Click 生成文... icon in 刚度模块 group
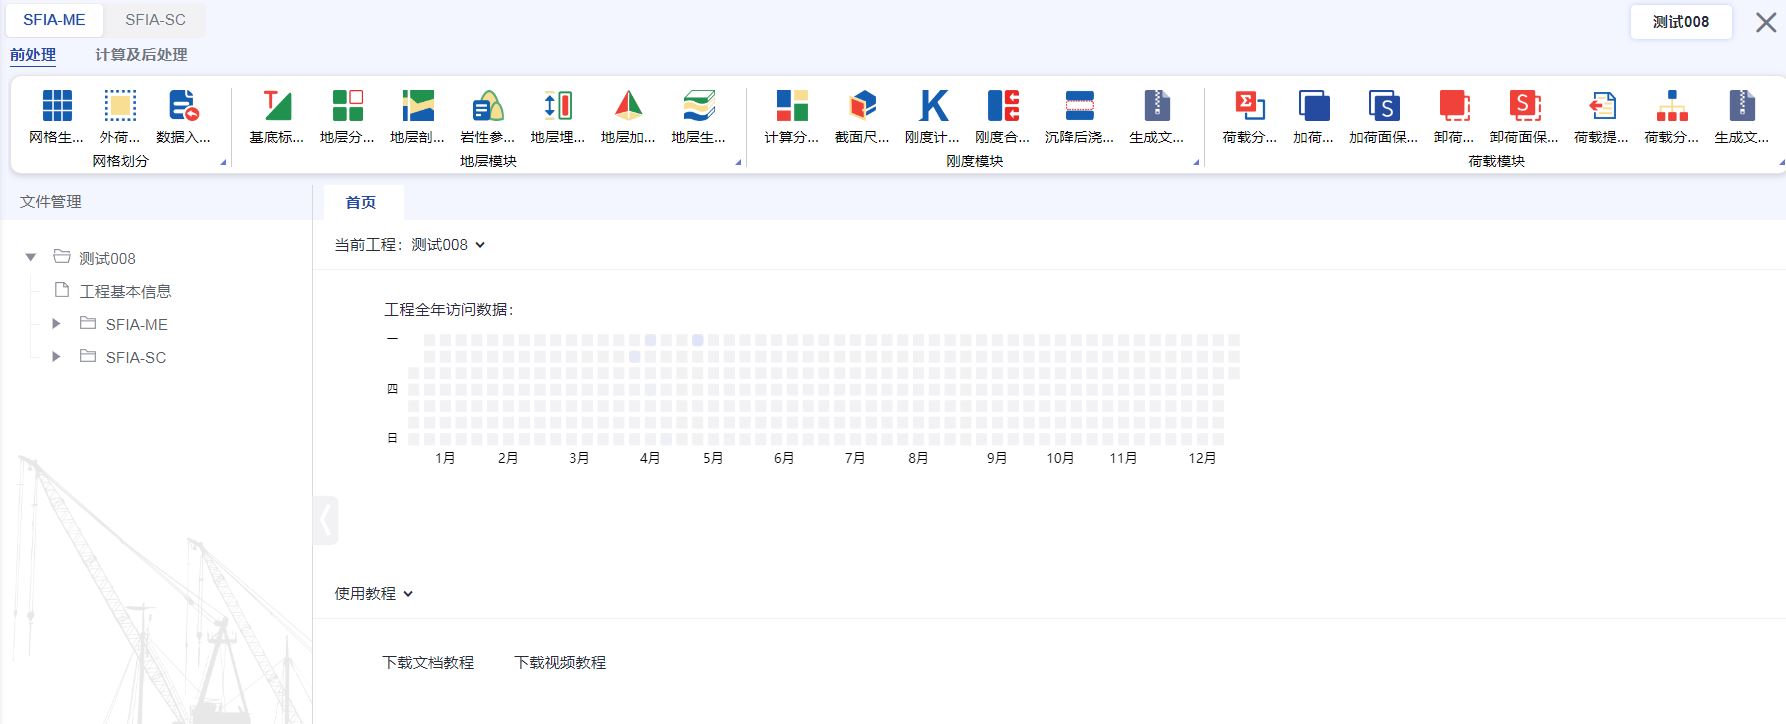 point(1156,106)
